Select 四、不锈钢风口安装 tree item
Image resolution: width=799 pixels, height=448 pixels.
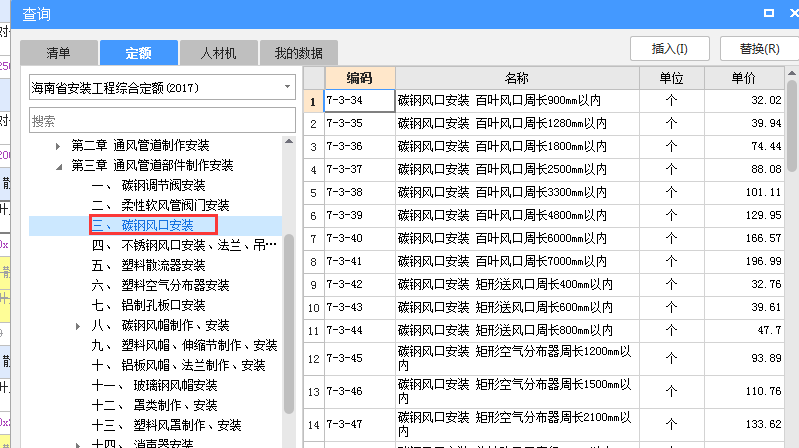[184, 245]
